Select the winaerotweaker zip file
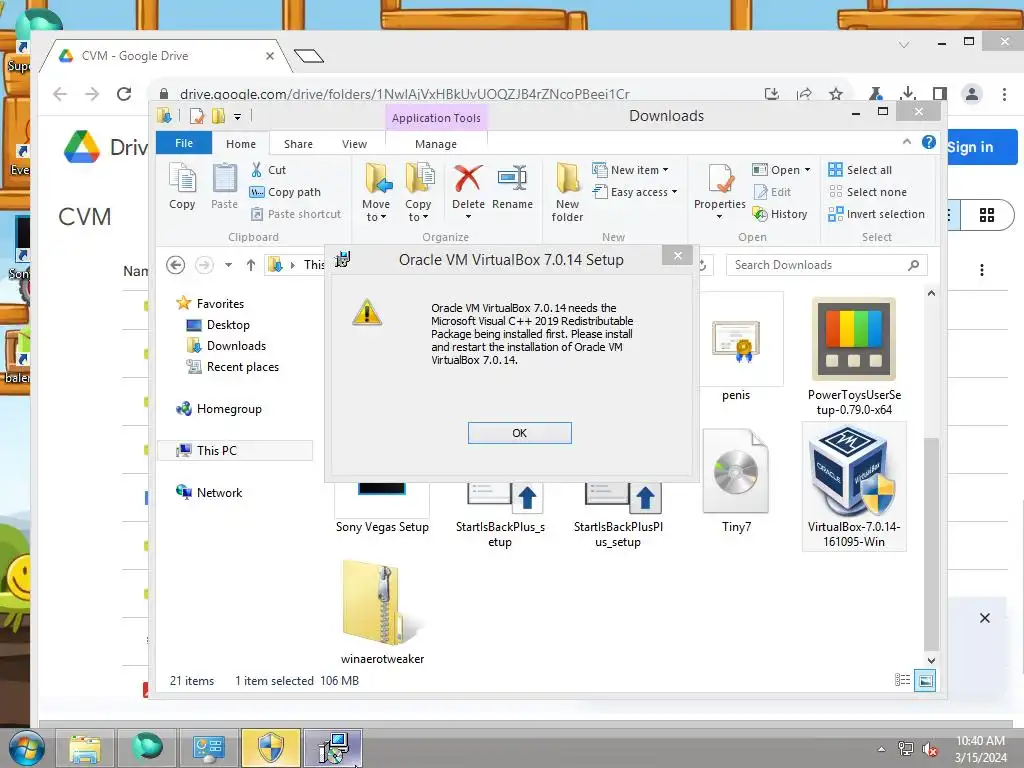Screen dimensions: 1024x768 tap(382, 613)
